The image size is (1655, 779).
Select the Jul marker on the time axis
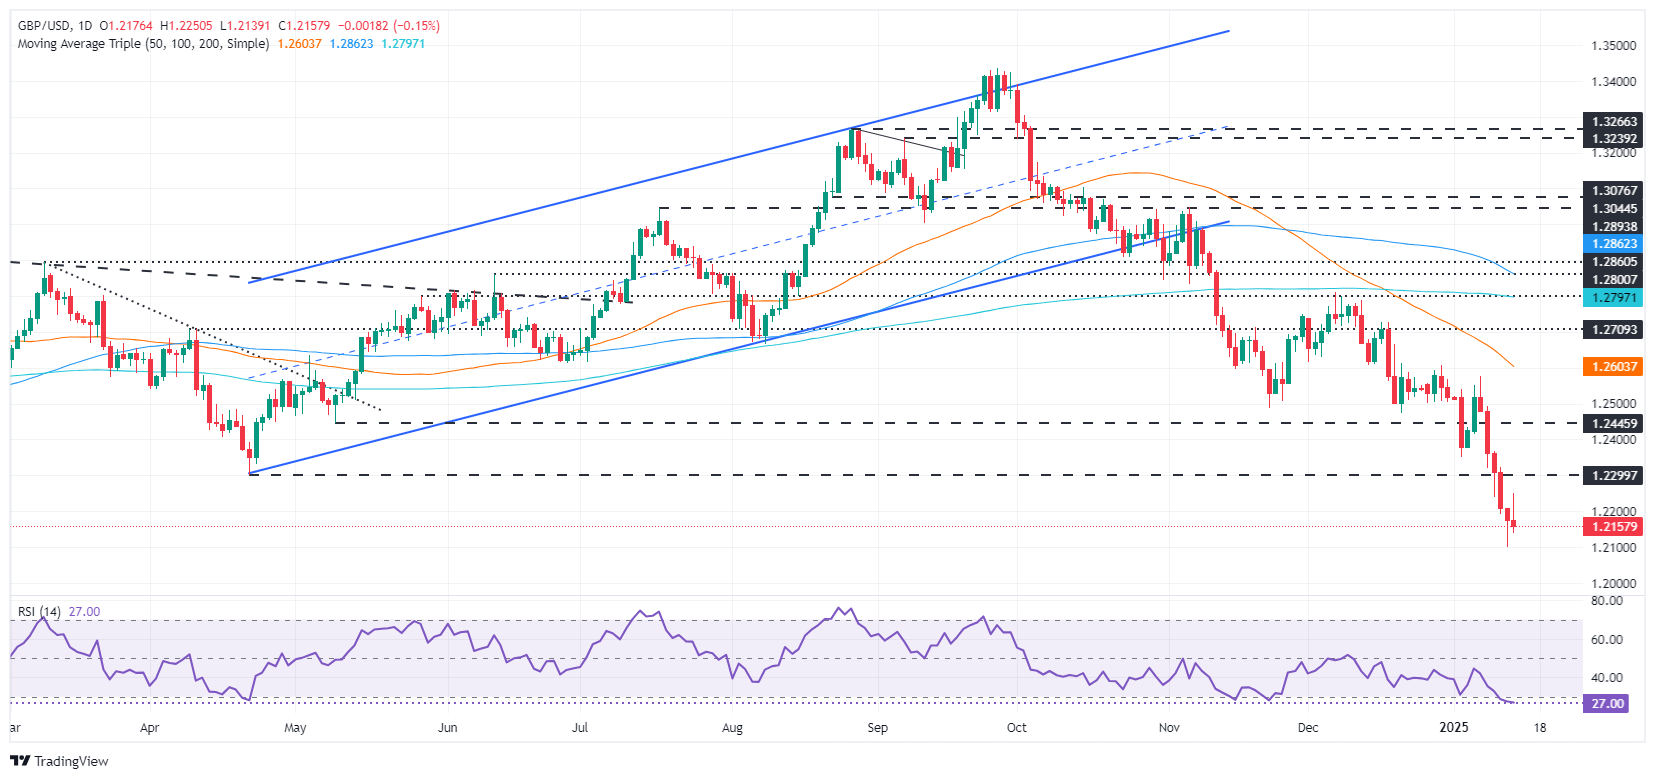click(579, 728)
